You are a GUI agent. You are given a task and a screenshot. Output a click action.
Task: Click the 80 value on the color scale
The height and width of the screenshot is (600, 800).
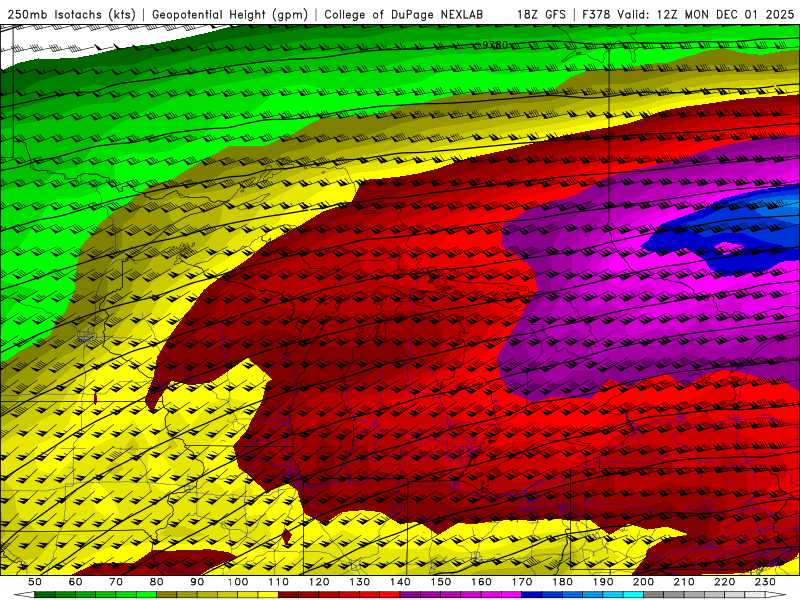156,582
